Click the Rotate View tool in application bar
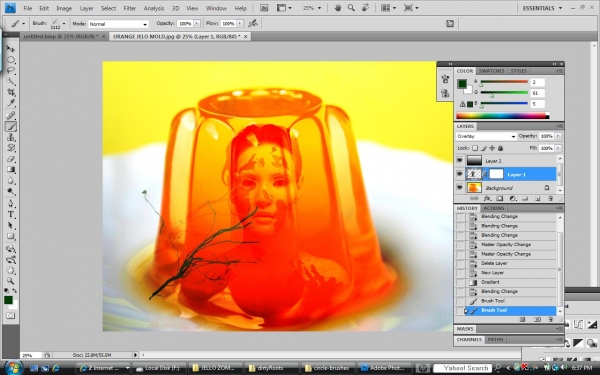Viewport: 600px width, 375px height. [365, 8]
